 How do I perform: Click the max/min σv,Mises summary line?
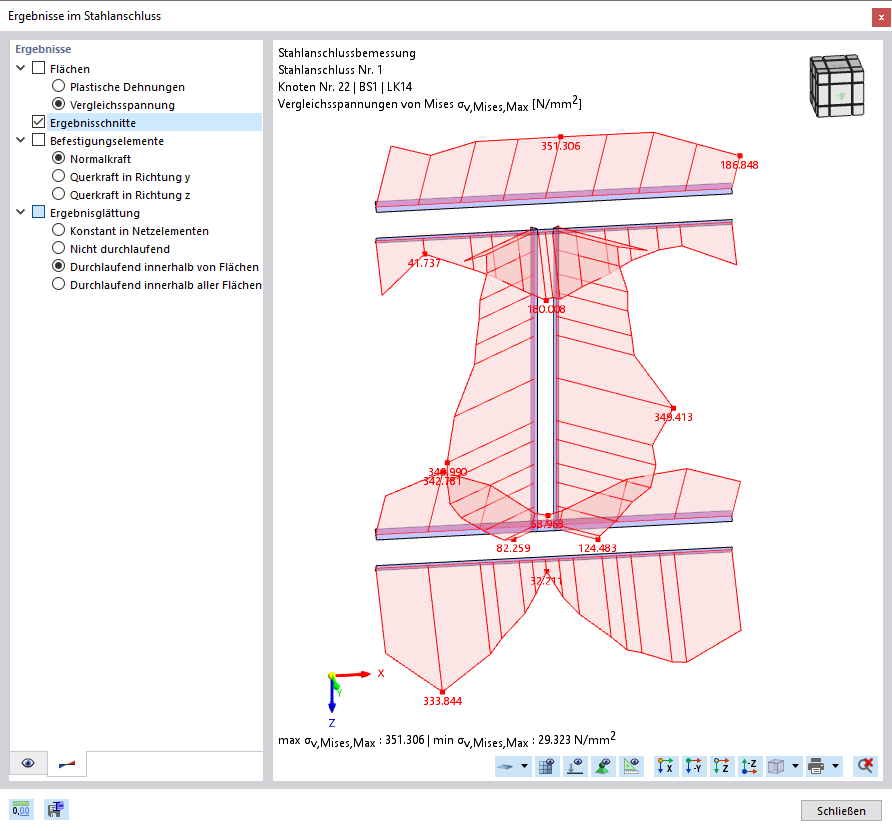point(447,740)
